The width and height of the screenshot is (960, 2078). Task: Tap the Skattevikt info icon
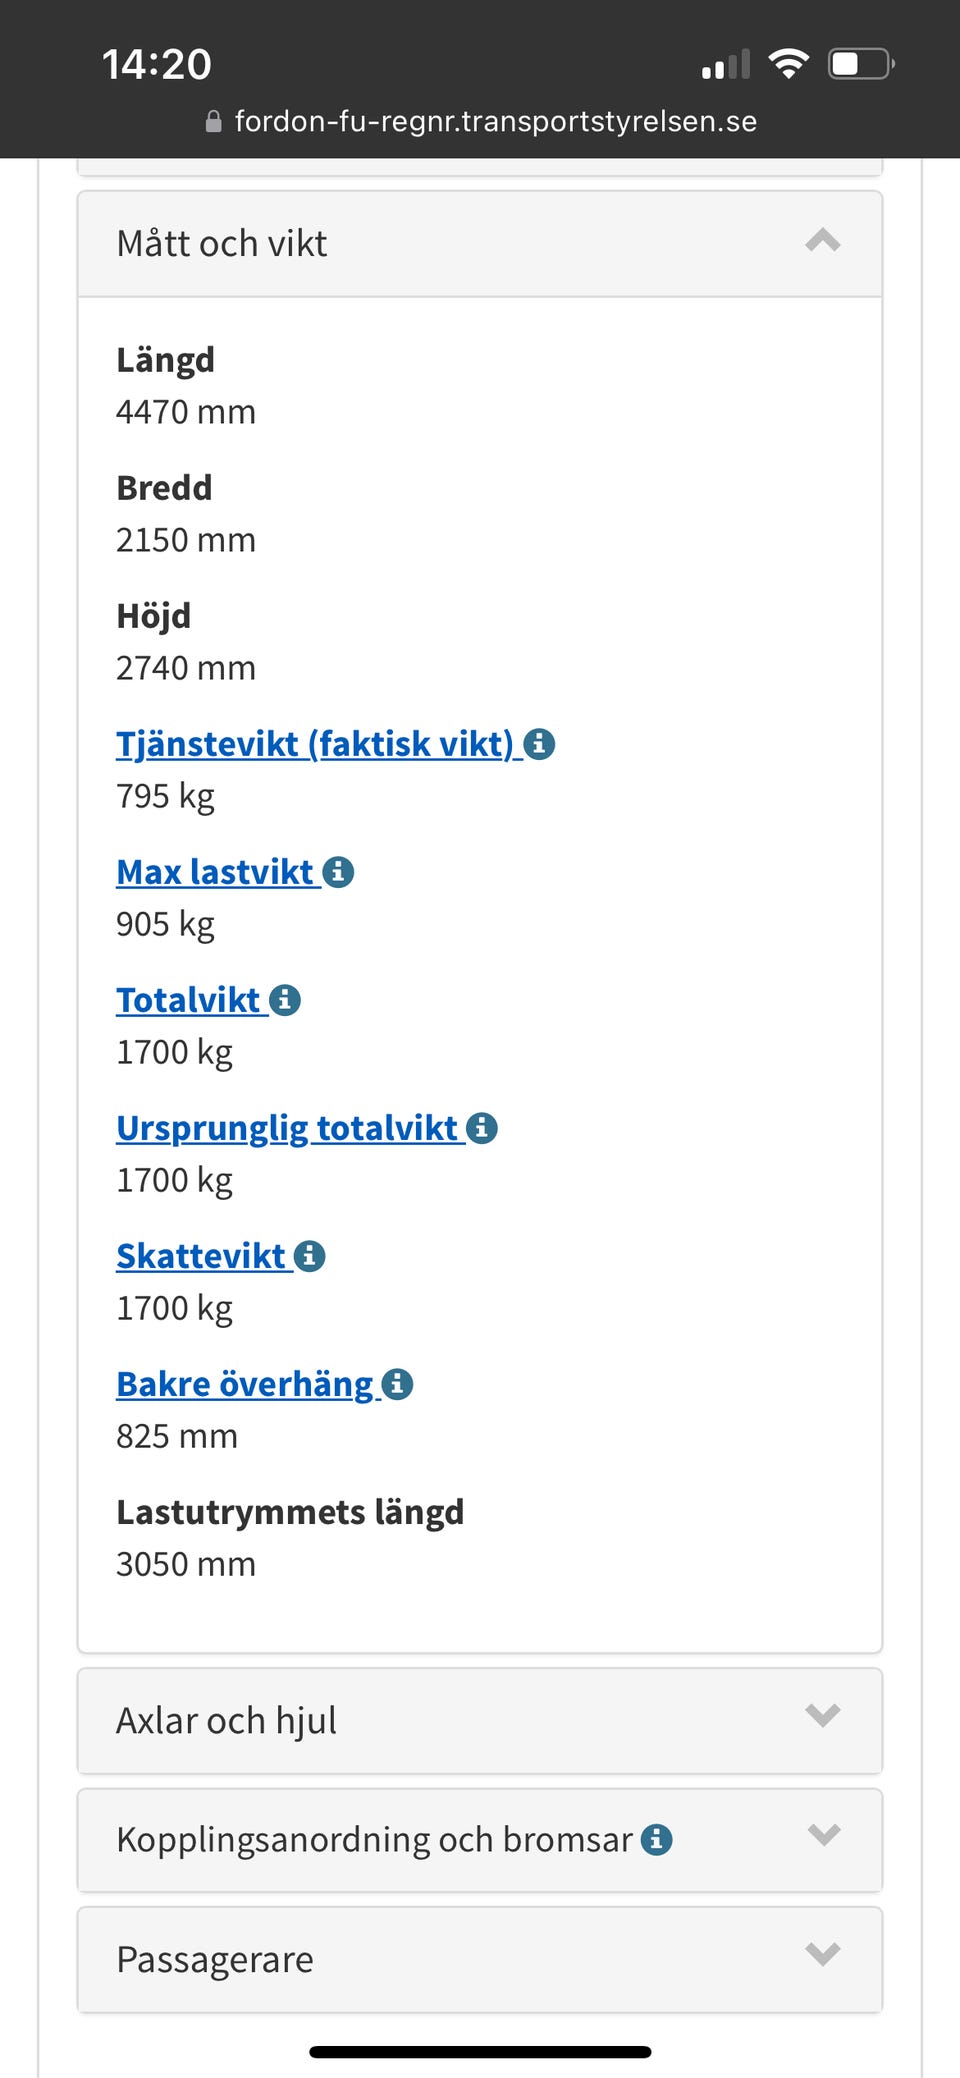[309, 1256]
